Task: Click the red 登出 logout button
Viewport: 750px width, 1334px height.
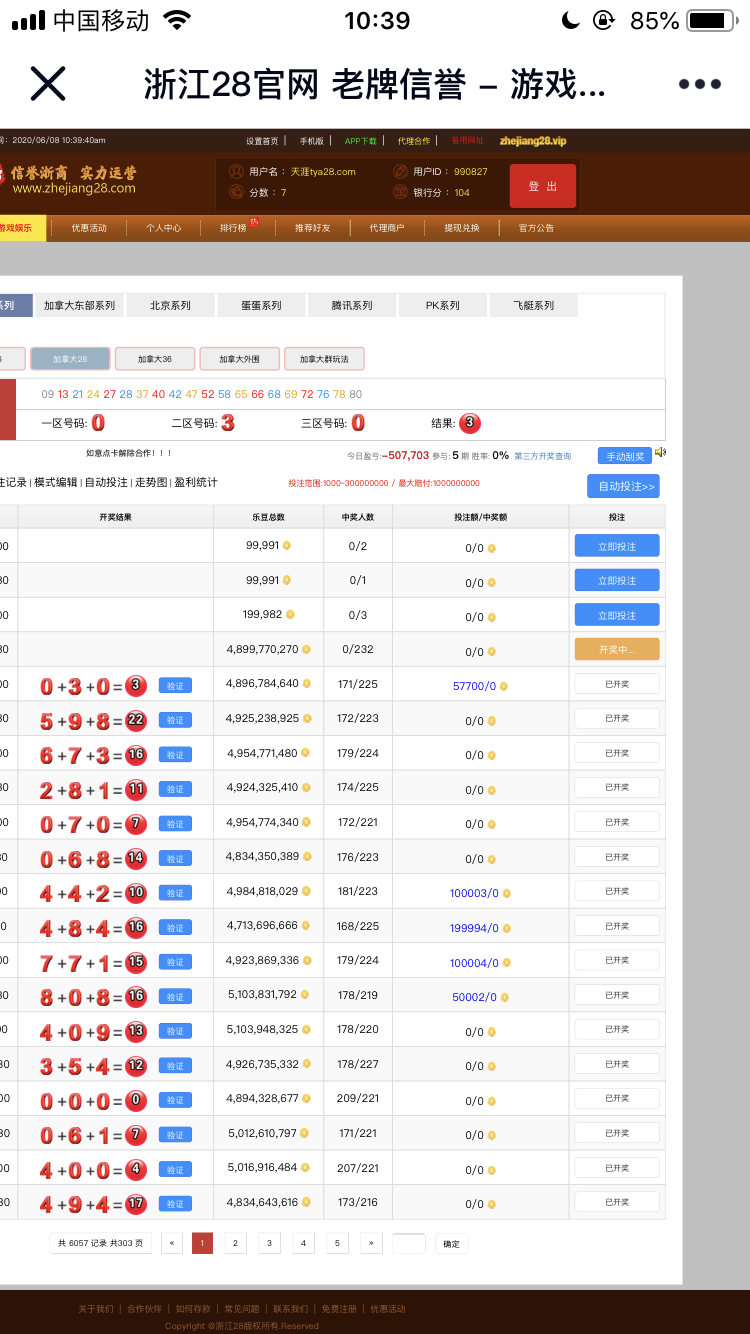Action: click(542, 186)
